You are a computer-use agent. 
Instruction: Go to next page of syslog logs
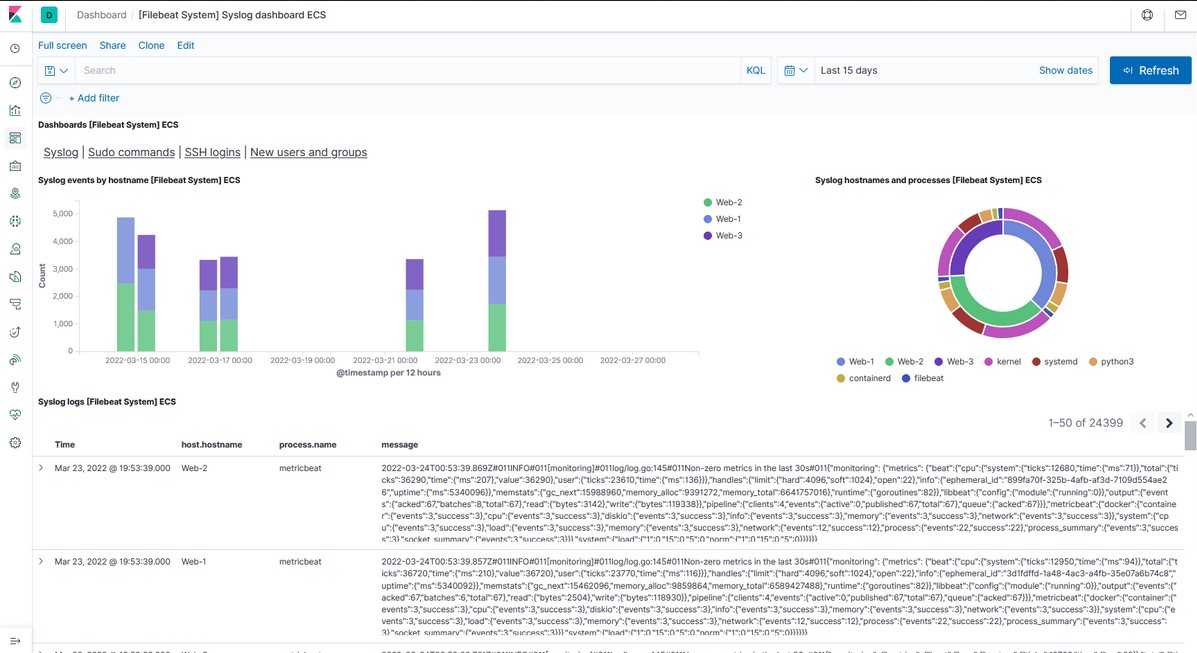click(1169, 422)
